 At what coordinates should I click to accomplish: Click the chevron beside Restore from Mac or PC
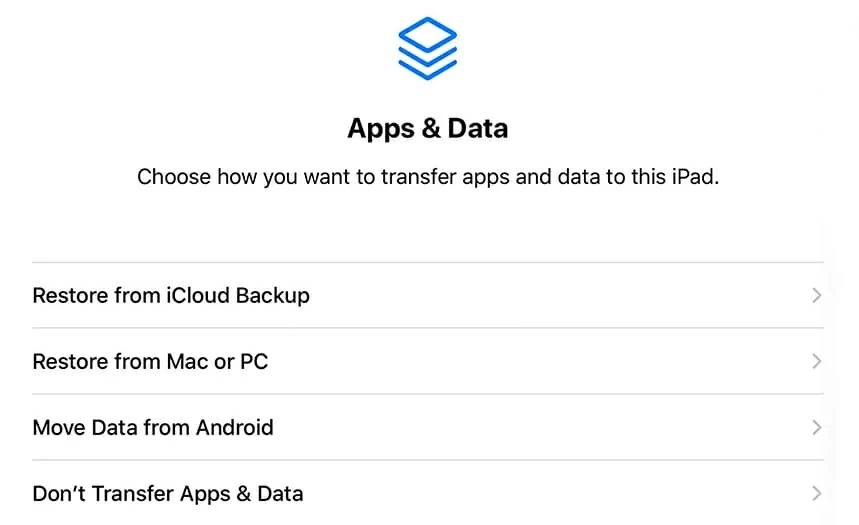pyautogui.click(x=816, y=362)
